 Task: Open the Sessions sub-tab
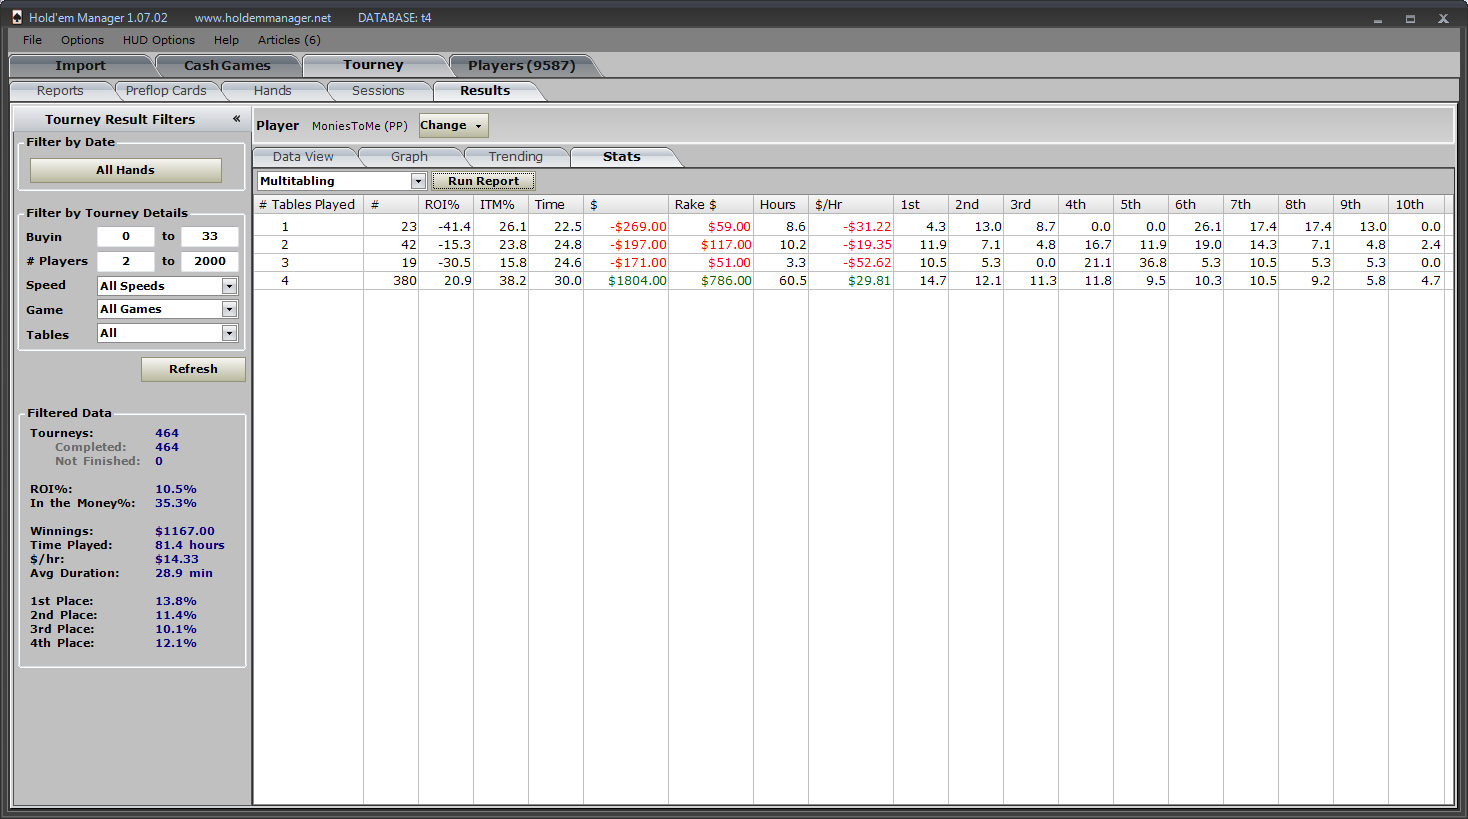(x=378, y=91)
